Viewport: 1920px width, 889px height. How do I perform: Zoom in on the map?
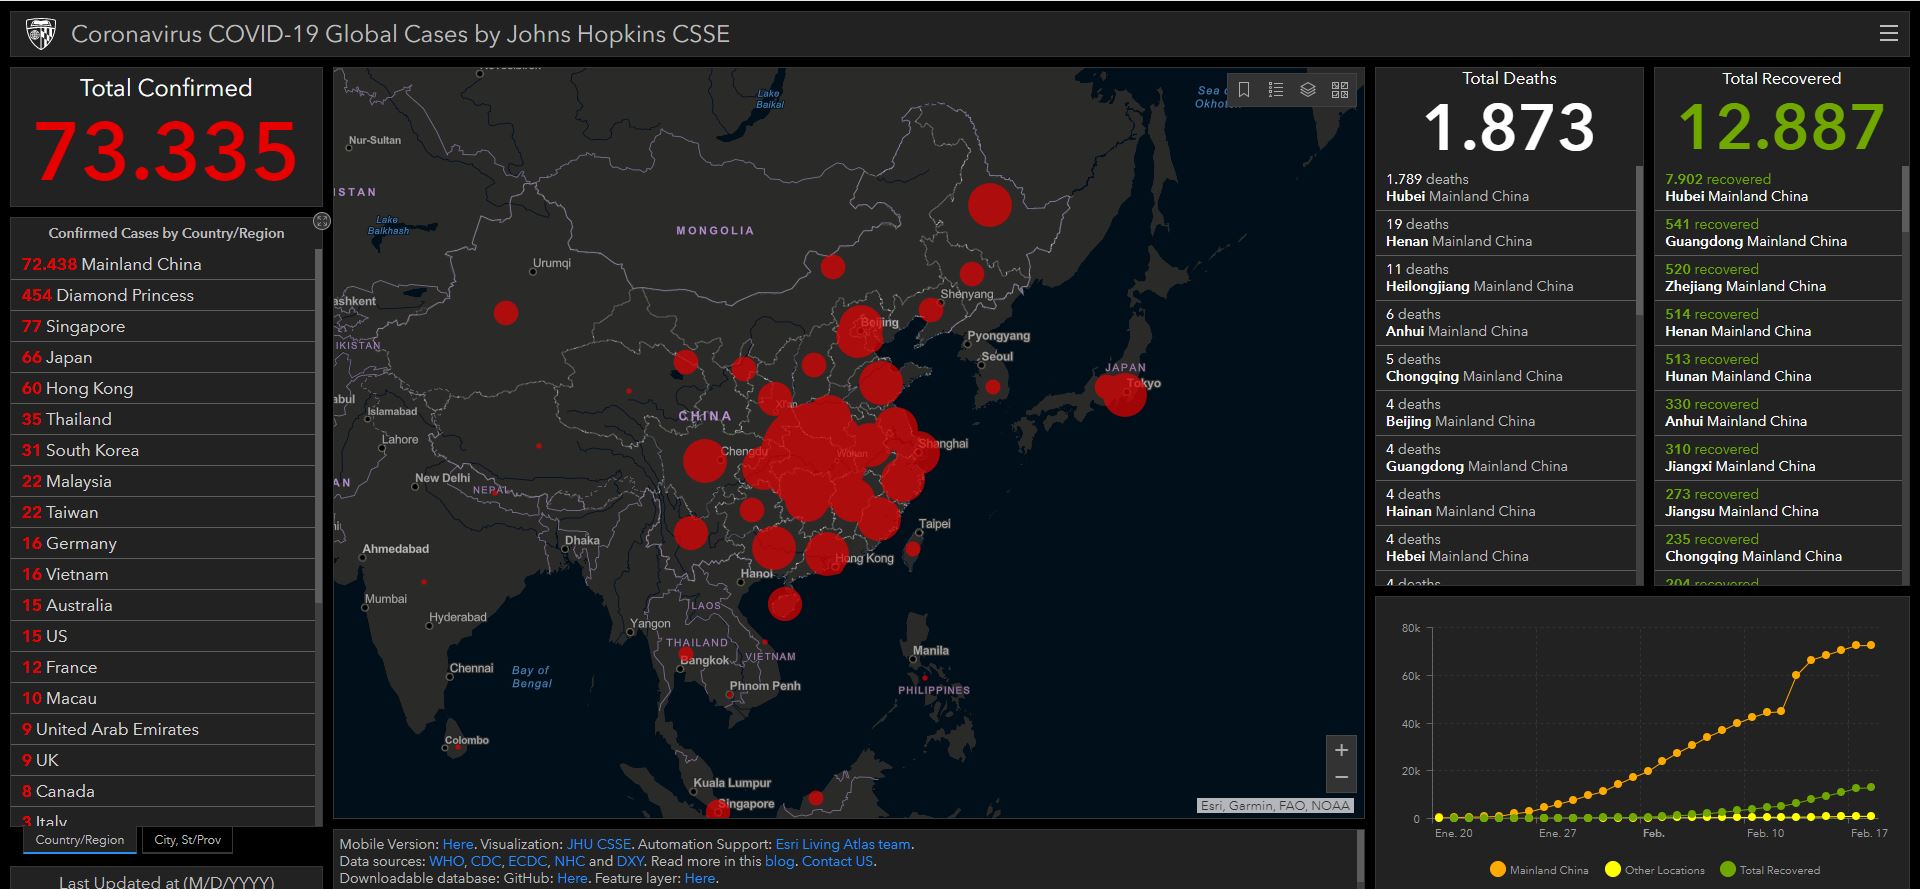[x=1341, y=750]
